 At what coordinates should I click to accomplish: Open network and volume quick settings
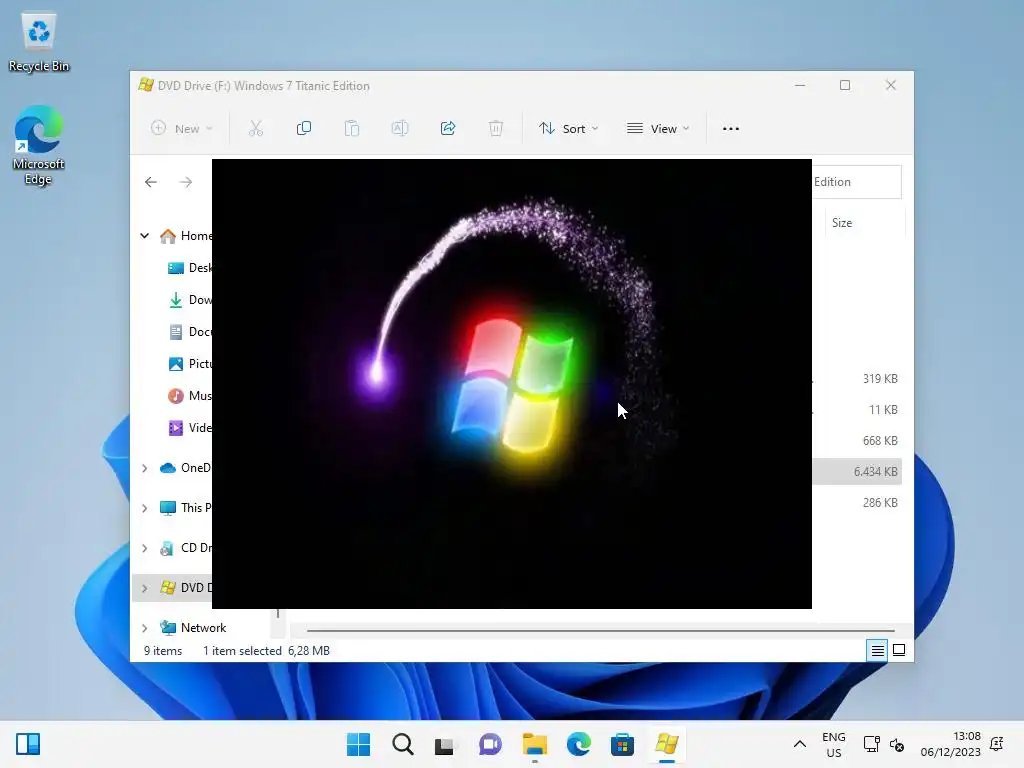884,744
